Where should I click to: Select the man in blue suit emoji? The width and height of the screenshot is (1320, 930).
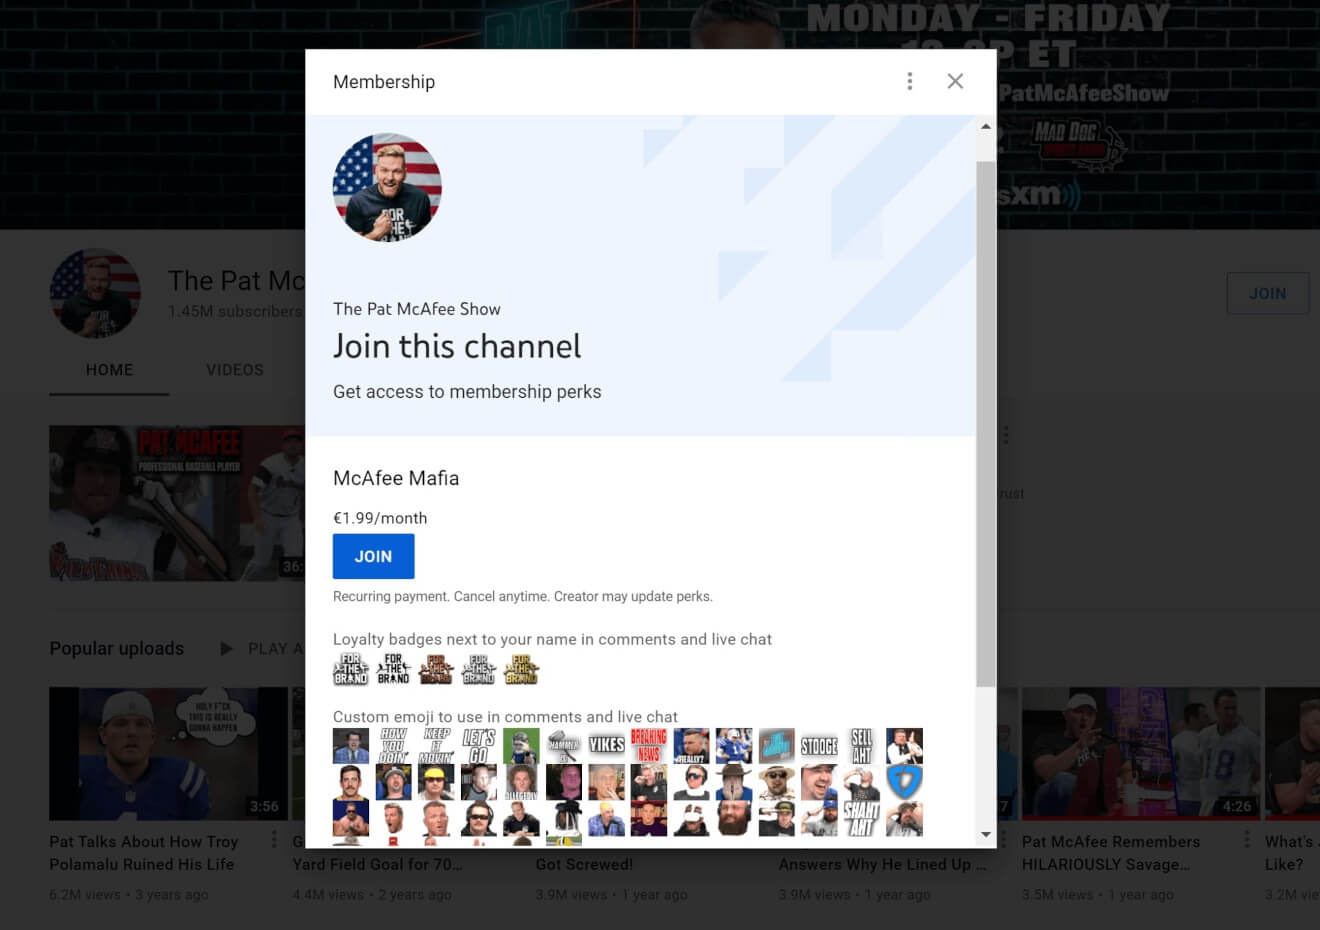pos(351,746)
